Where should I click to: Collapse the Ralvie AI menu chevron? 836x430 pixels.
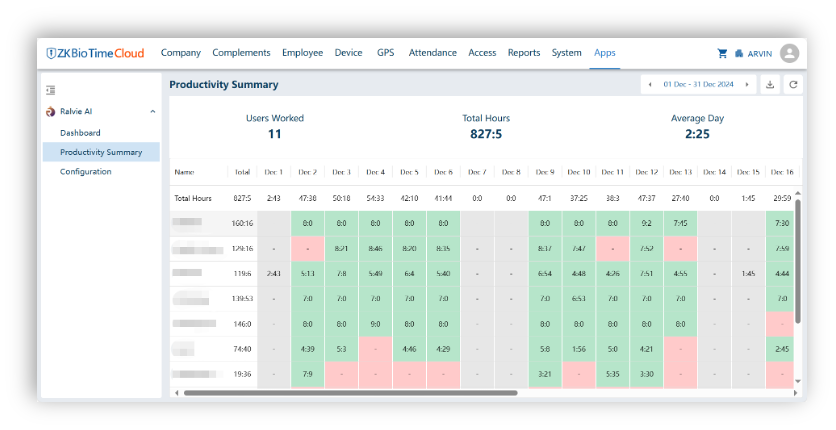pyautogui.click(x=152, y=112)
